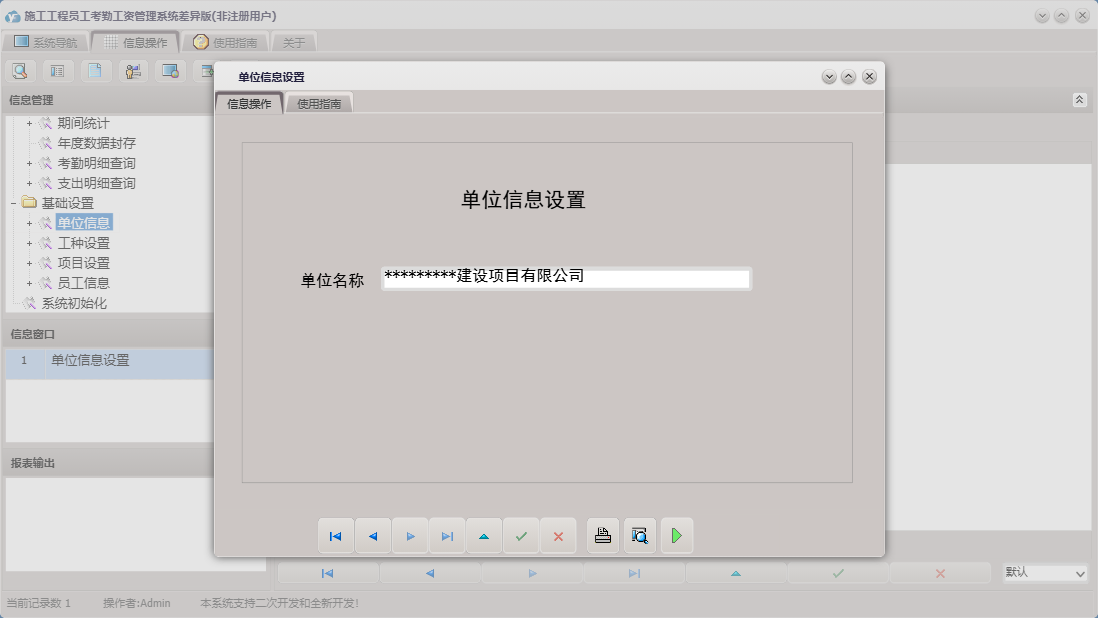
Task: Click the monitor display toolbar icon
Action: coord(172,70)
